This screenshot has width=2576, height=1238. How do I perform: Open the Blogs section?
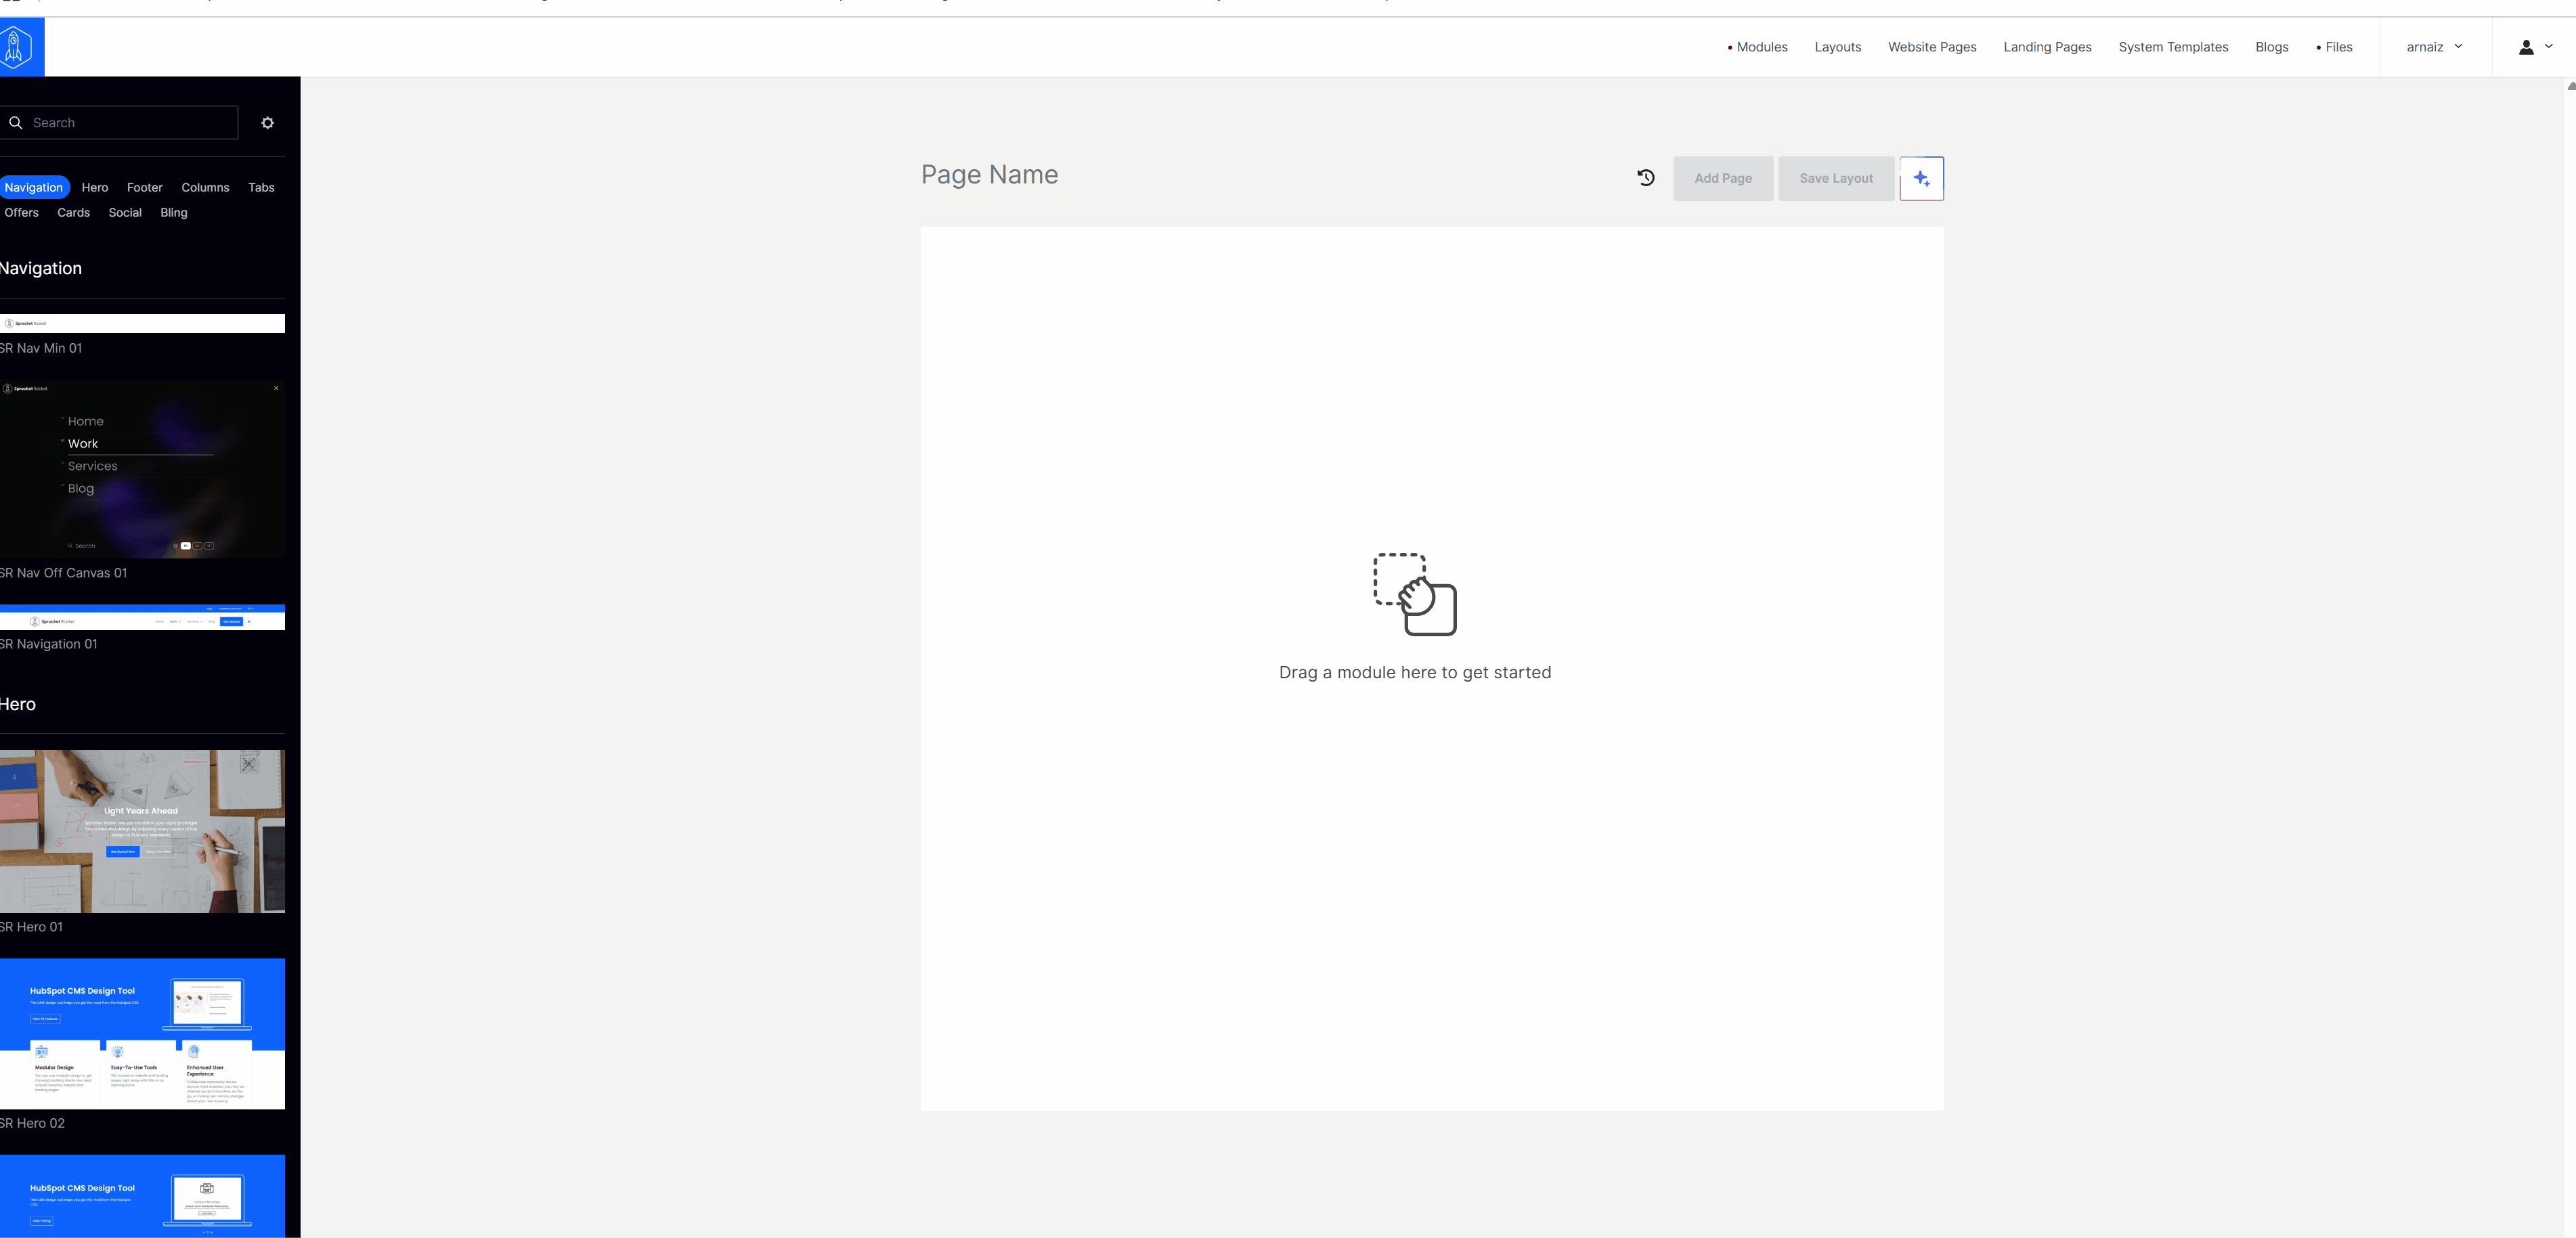[x=2271, y=47]
